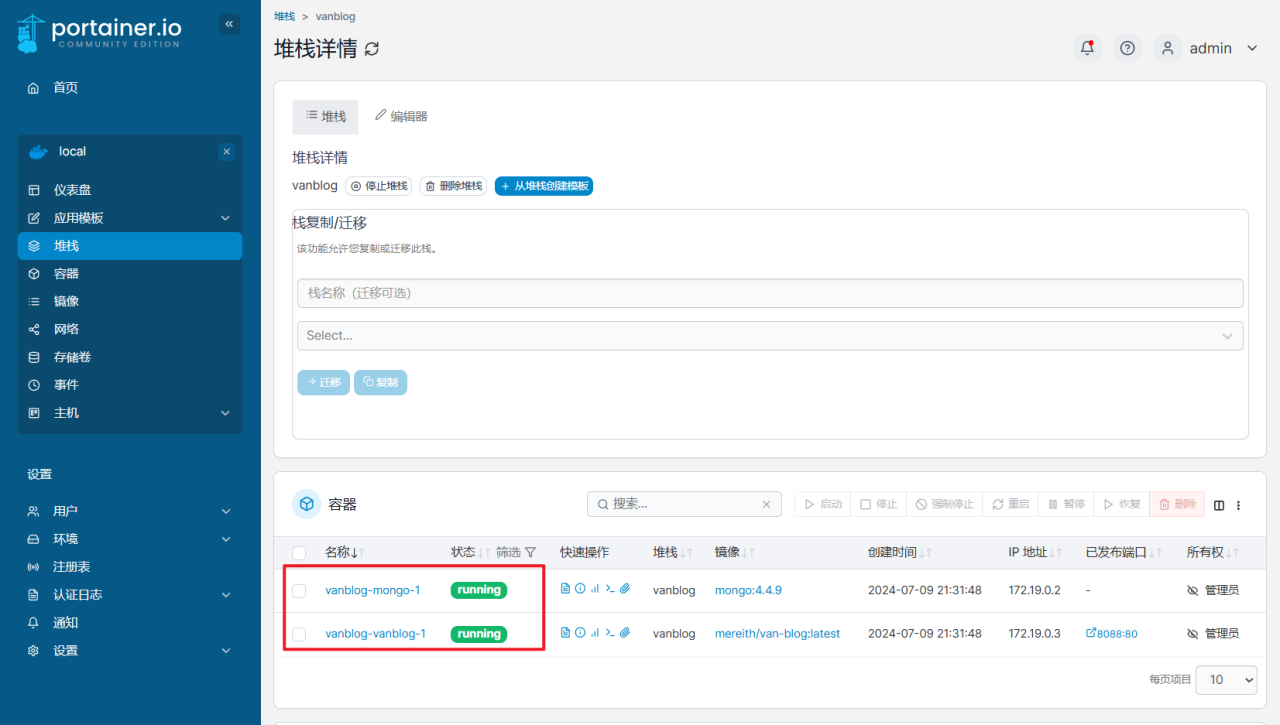
Task: Open stats chart for vanblog-vanblog-1
Action: pos(595,632)
